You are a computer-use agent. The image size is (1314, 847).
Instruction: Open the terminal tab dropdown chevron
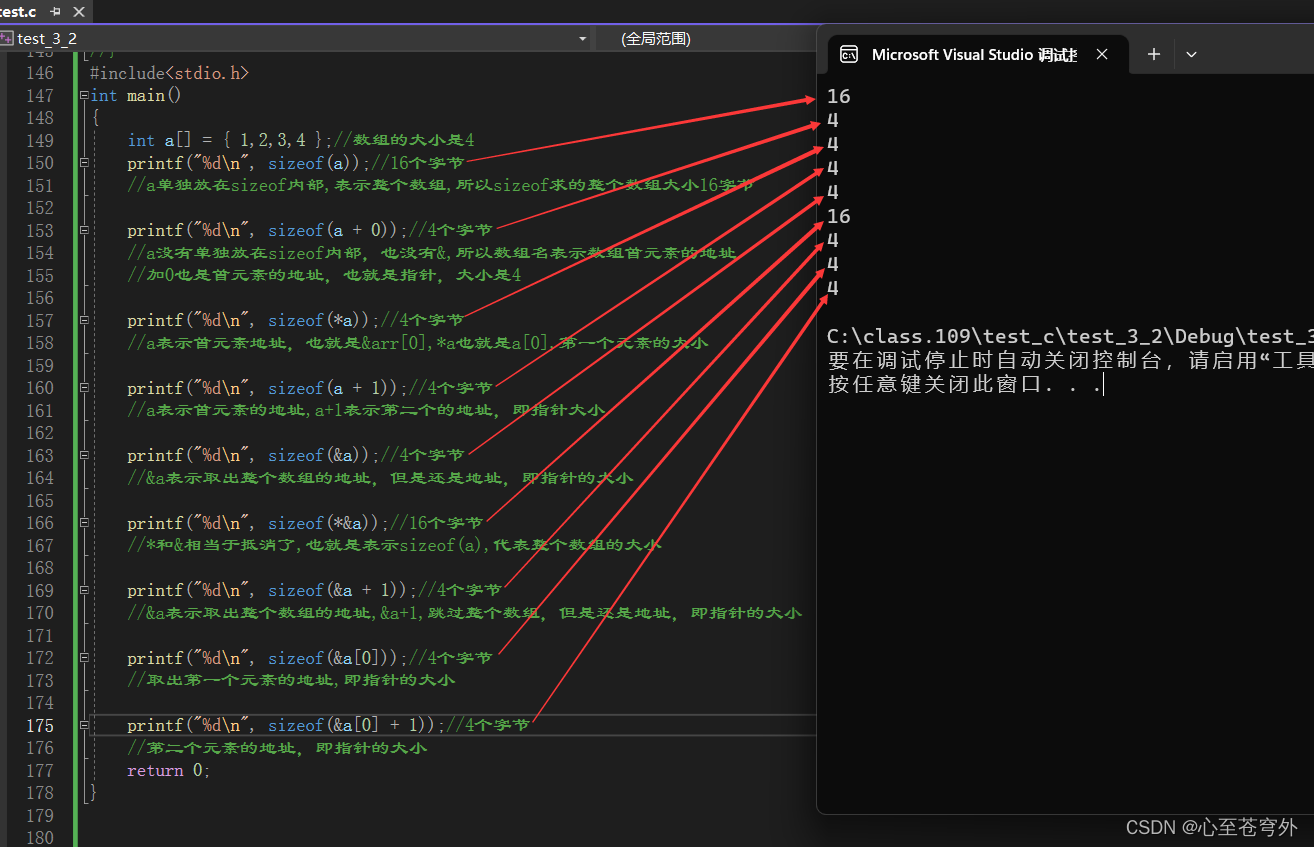(1191, 54)
